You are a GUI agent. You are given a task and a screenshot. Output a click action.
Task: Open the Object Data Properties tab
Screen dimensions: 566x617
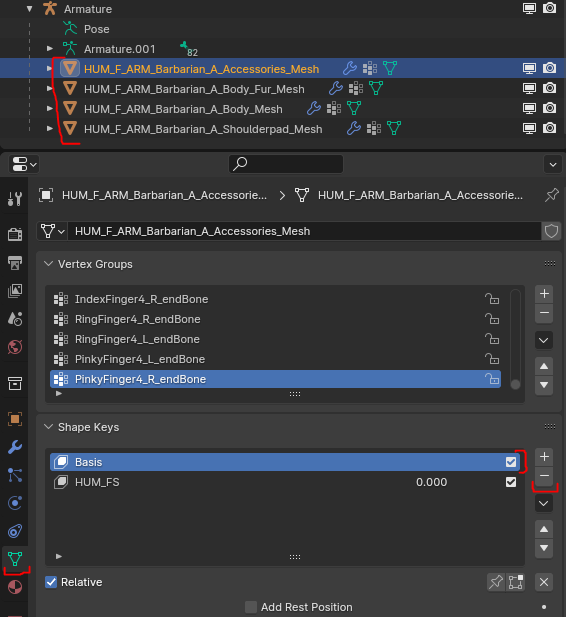click(x=15, y=559)
